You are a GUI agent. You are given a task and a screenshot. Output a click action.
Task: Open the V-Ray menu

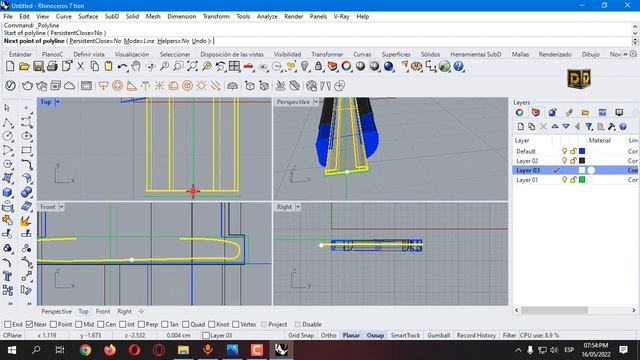coord(341,16)
